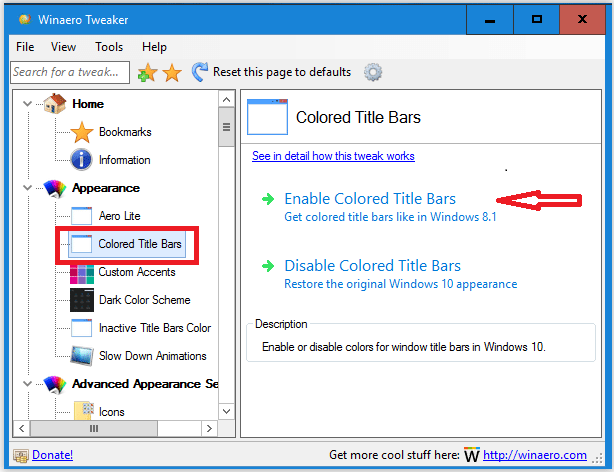The image size is (614, 472).
Task: Collapse the Appearance tree node
Action: tap(27, 188)
